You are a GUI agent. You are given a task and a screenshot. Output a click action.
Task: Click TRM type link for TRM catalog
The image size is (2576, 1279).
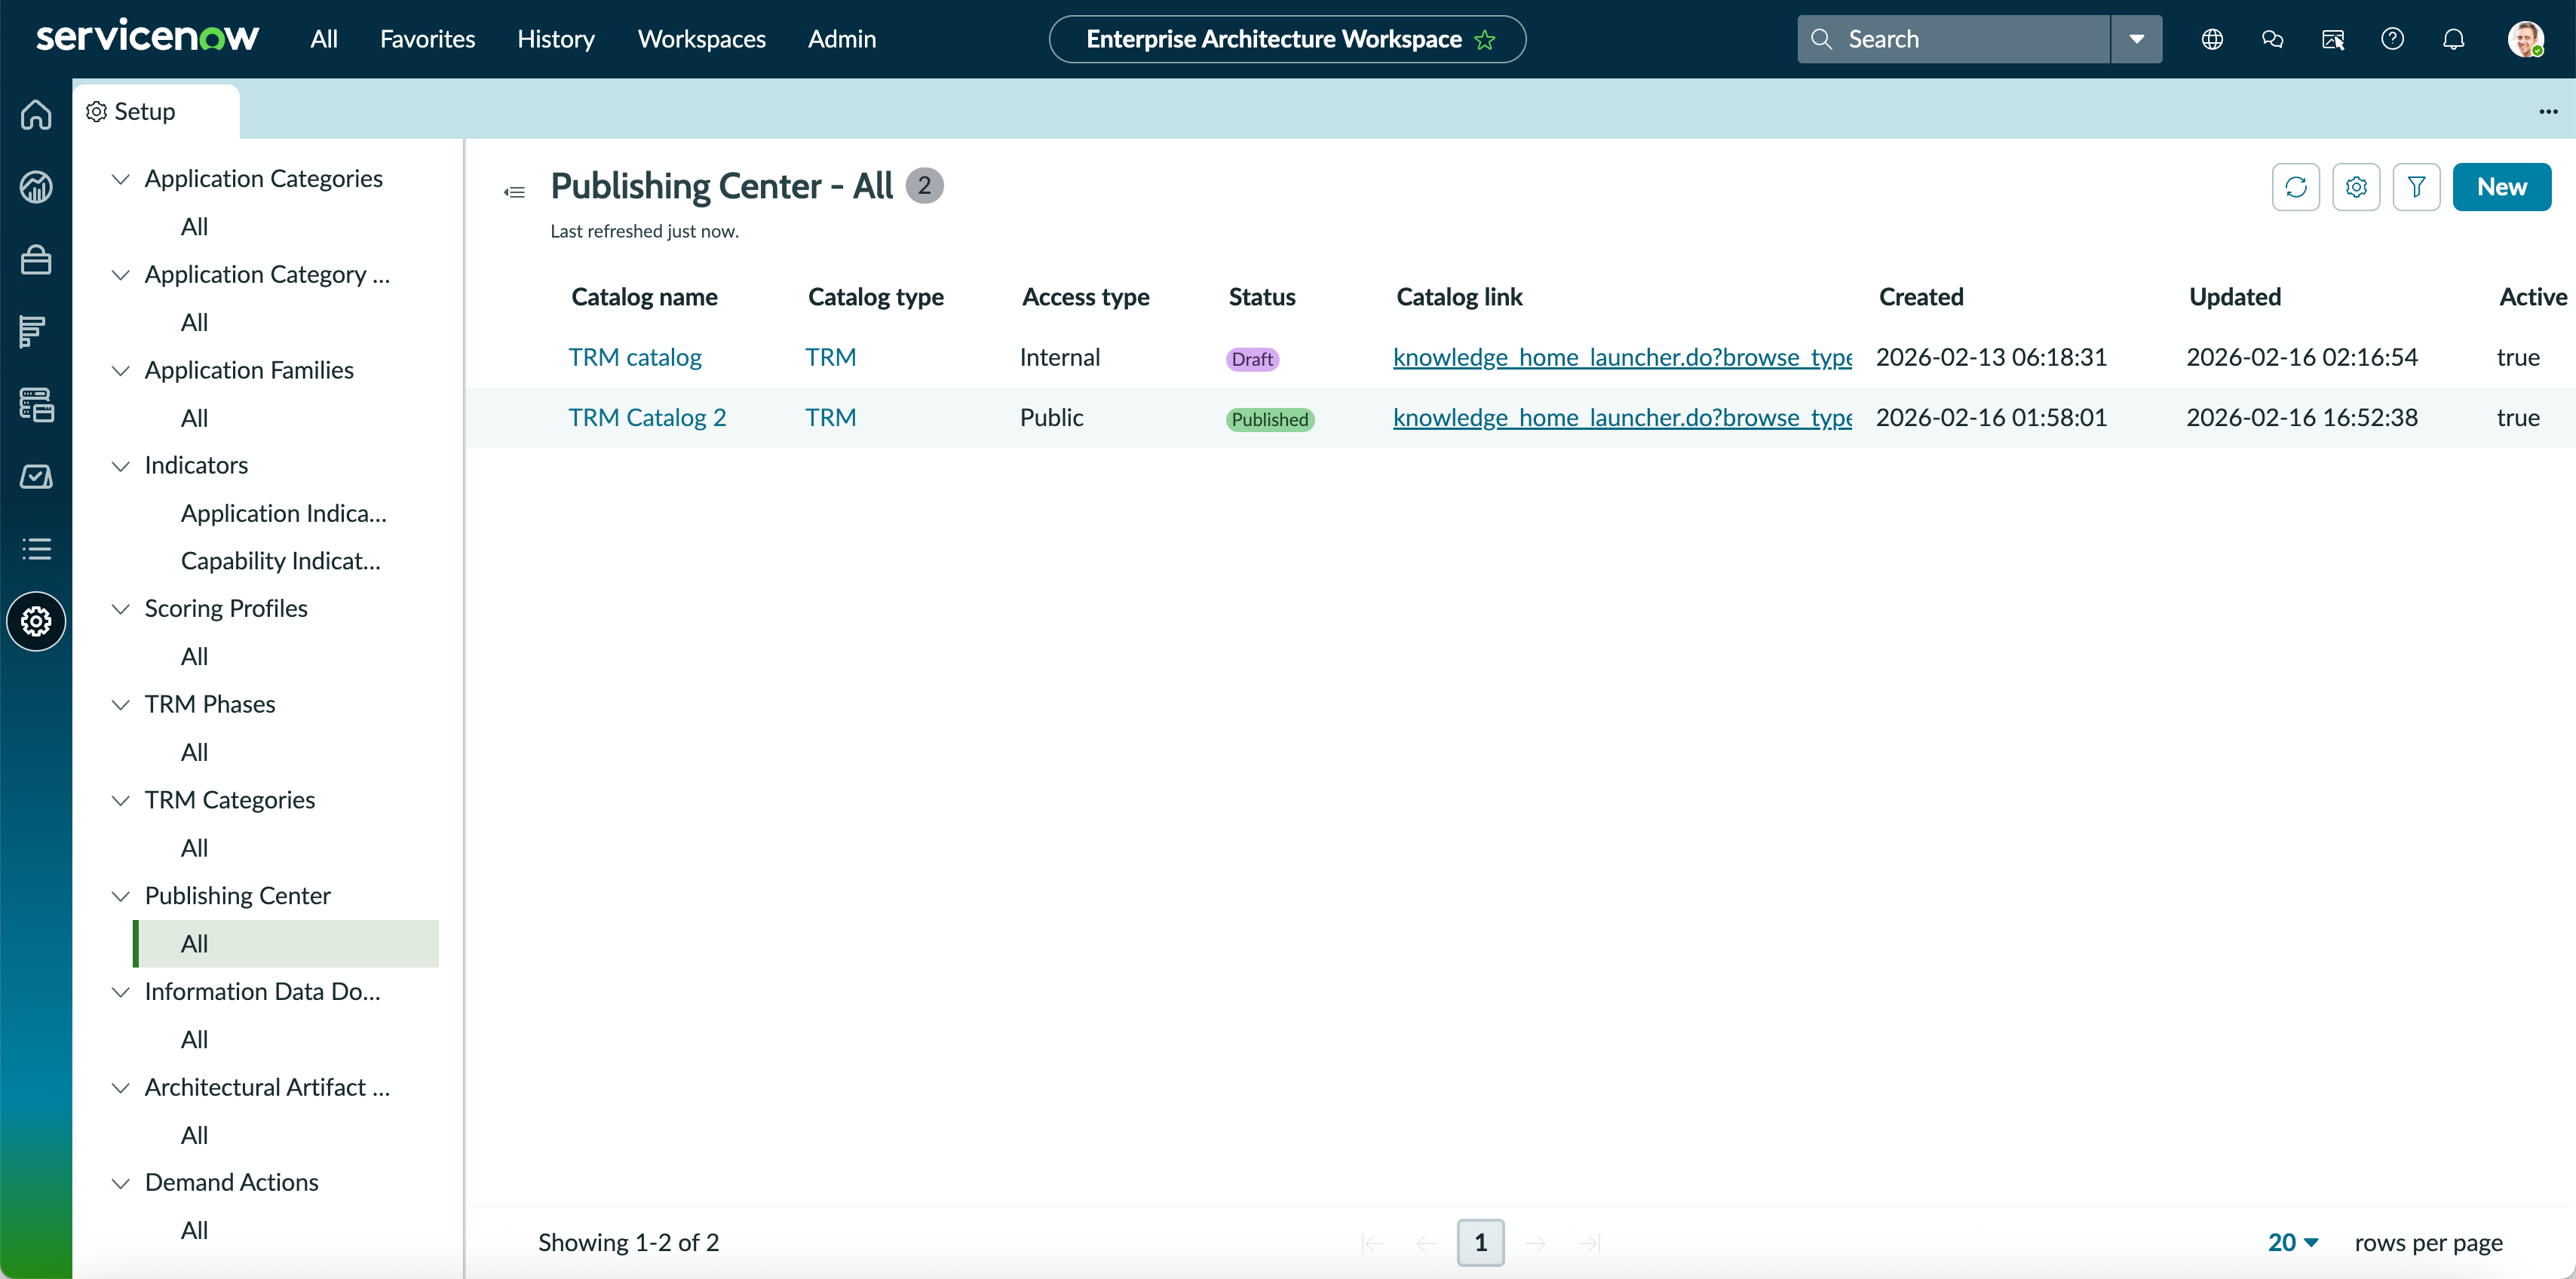[831, 357]
